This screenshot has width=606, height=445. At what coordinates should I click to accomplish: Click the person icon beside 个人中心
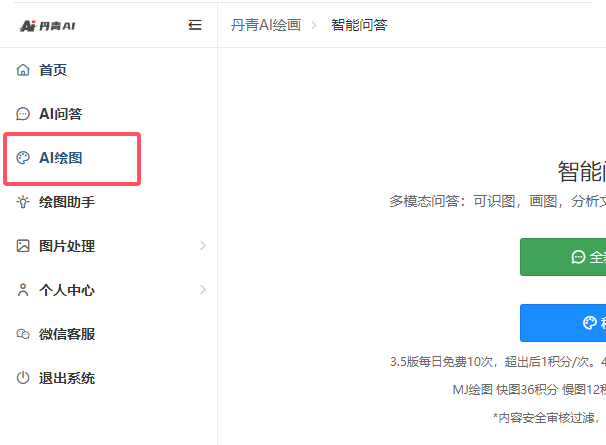(x=23, y=290)
